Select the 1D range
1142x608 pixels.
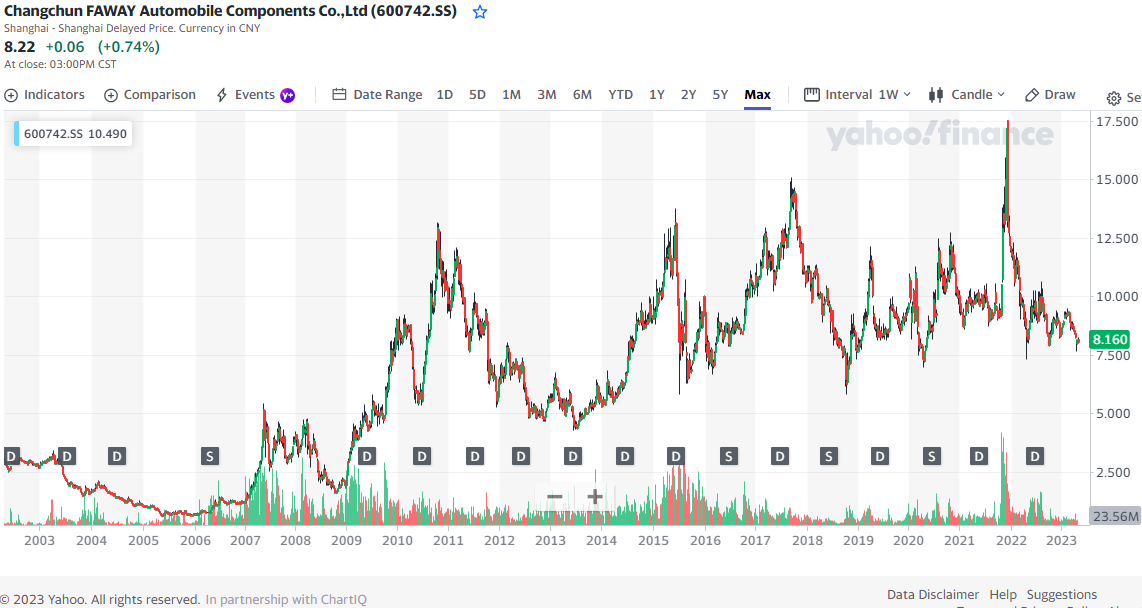pyautogui.click(x=444, y=95)
